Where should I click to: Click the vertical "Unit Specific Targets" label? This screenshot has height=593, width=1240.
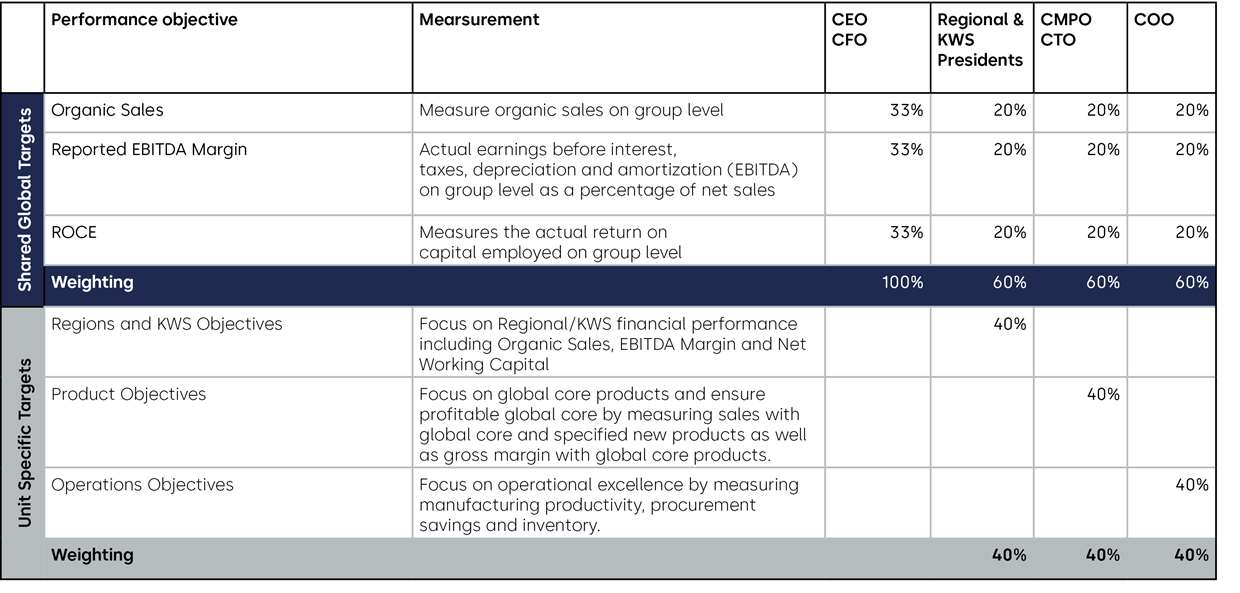[24, 442]
